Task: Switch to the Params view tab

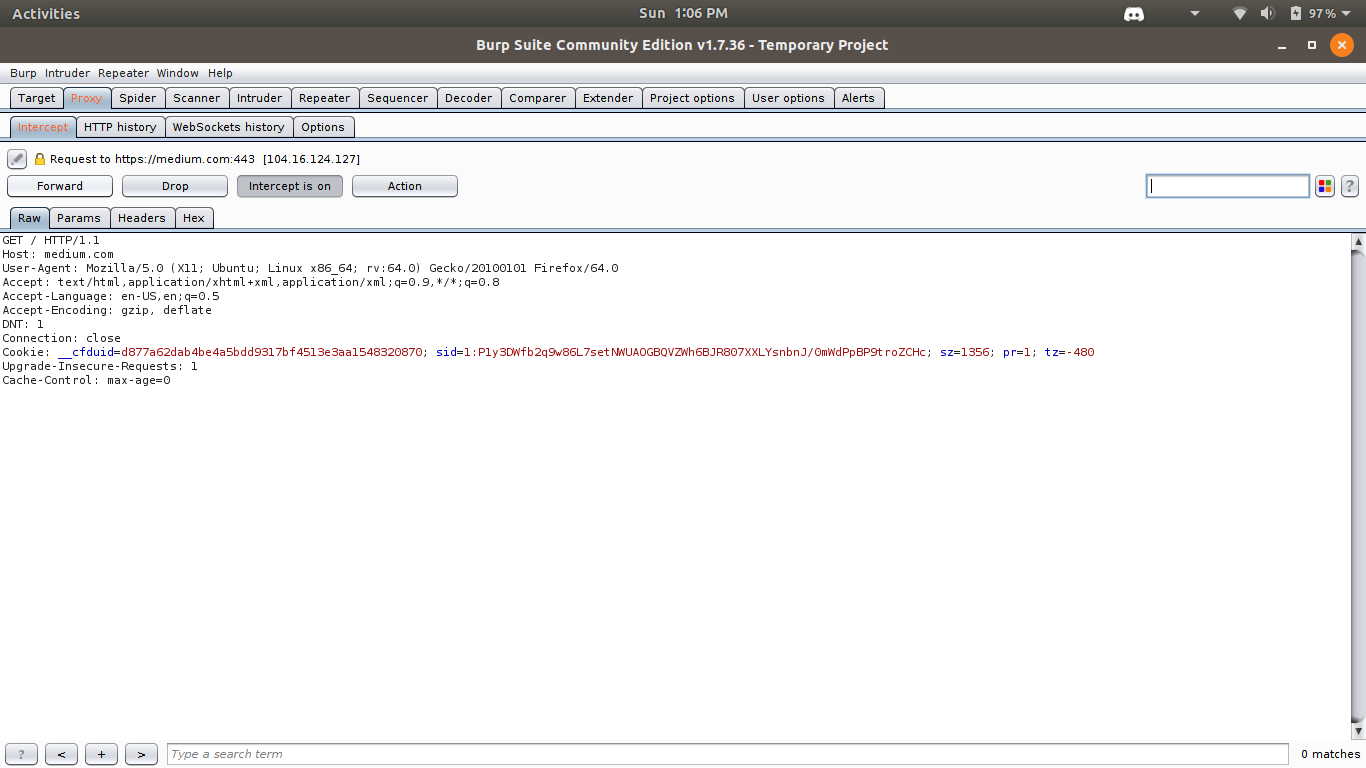Action: pos(79,218)
